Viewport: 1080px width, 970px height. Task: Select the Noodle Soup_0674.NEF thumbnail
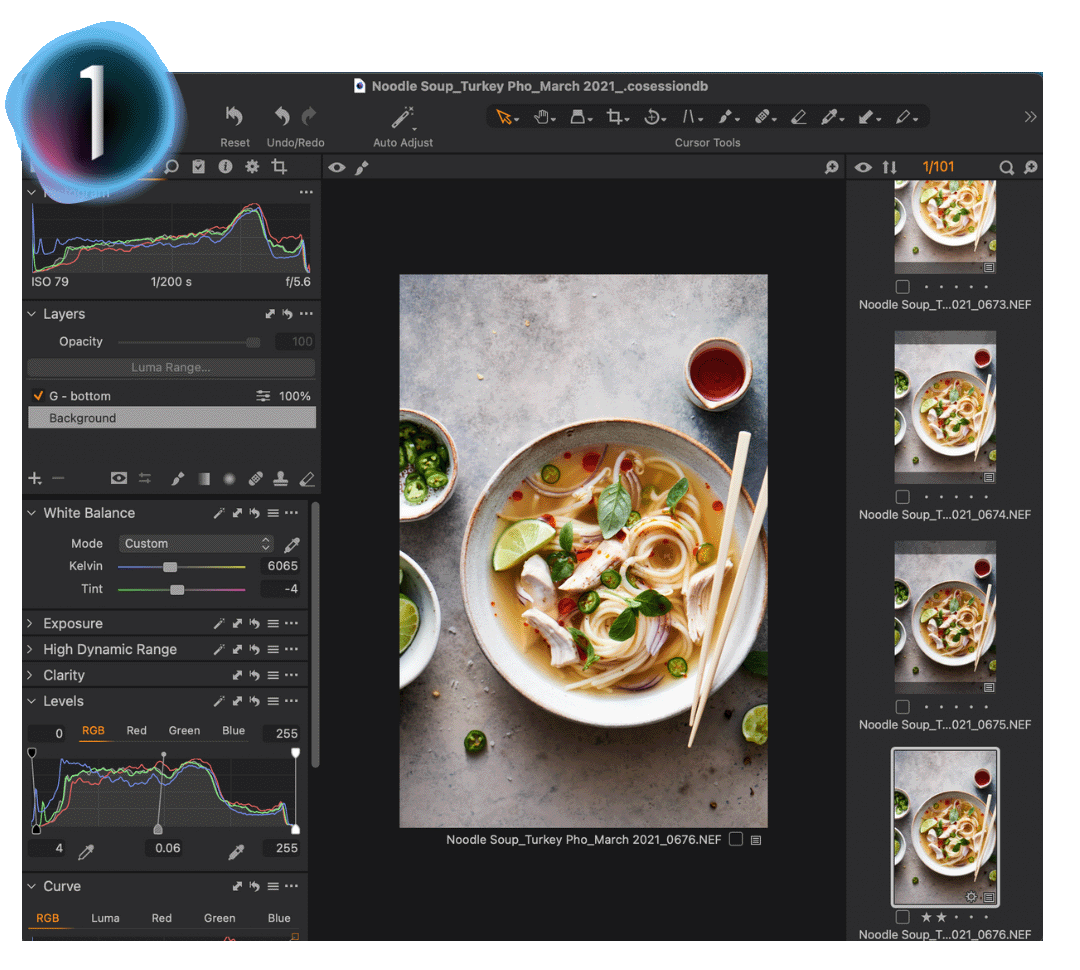pos(944,407)
